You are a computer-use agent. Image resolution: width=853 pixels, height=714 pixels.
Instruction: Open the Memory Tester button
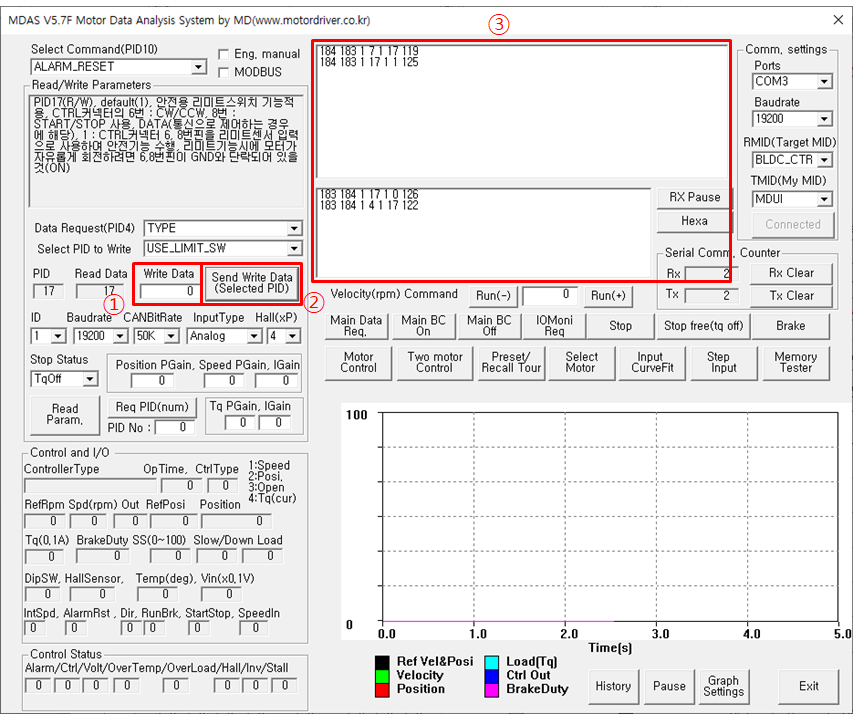(x=795, y=362)
